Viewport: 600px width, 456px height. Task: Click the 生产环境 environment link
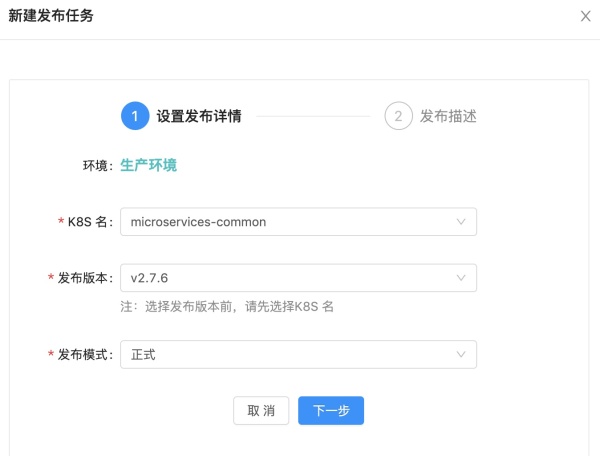148,165
